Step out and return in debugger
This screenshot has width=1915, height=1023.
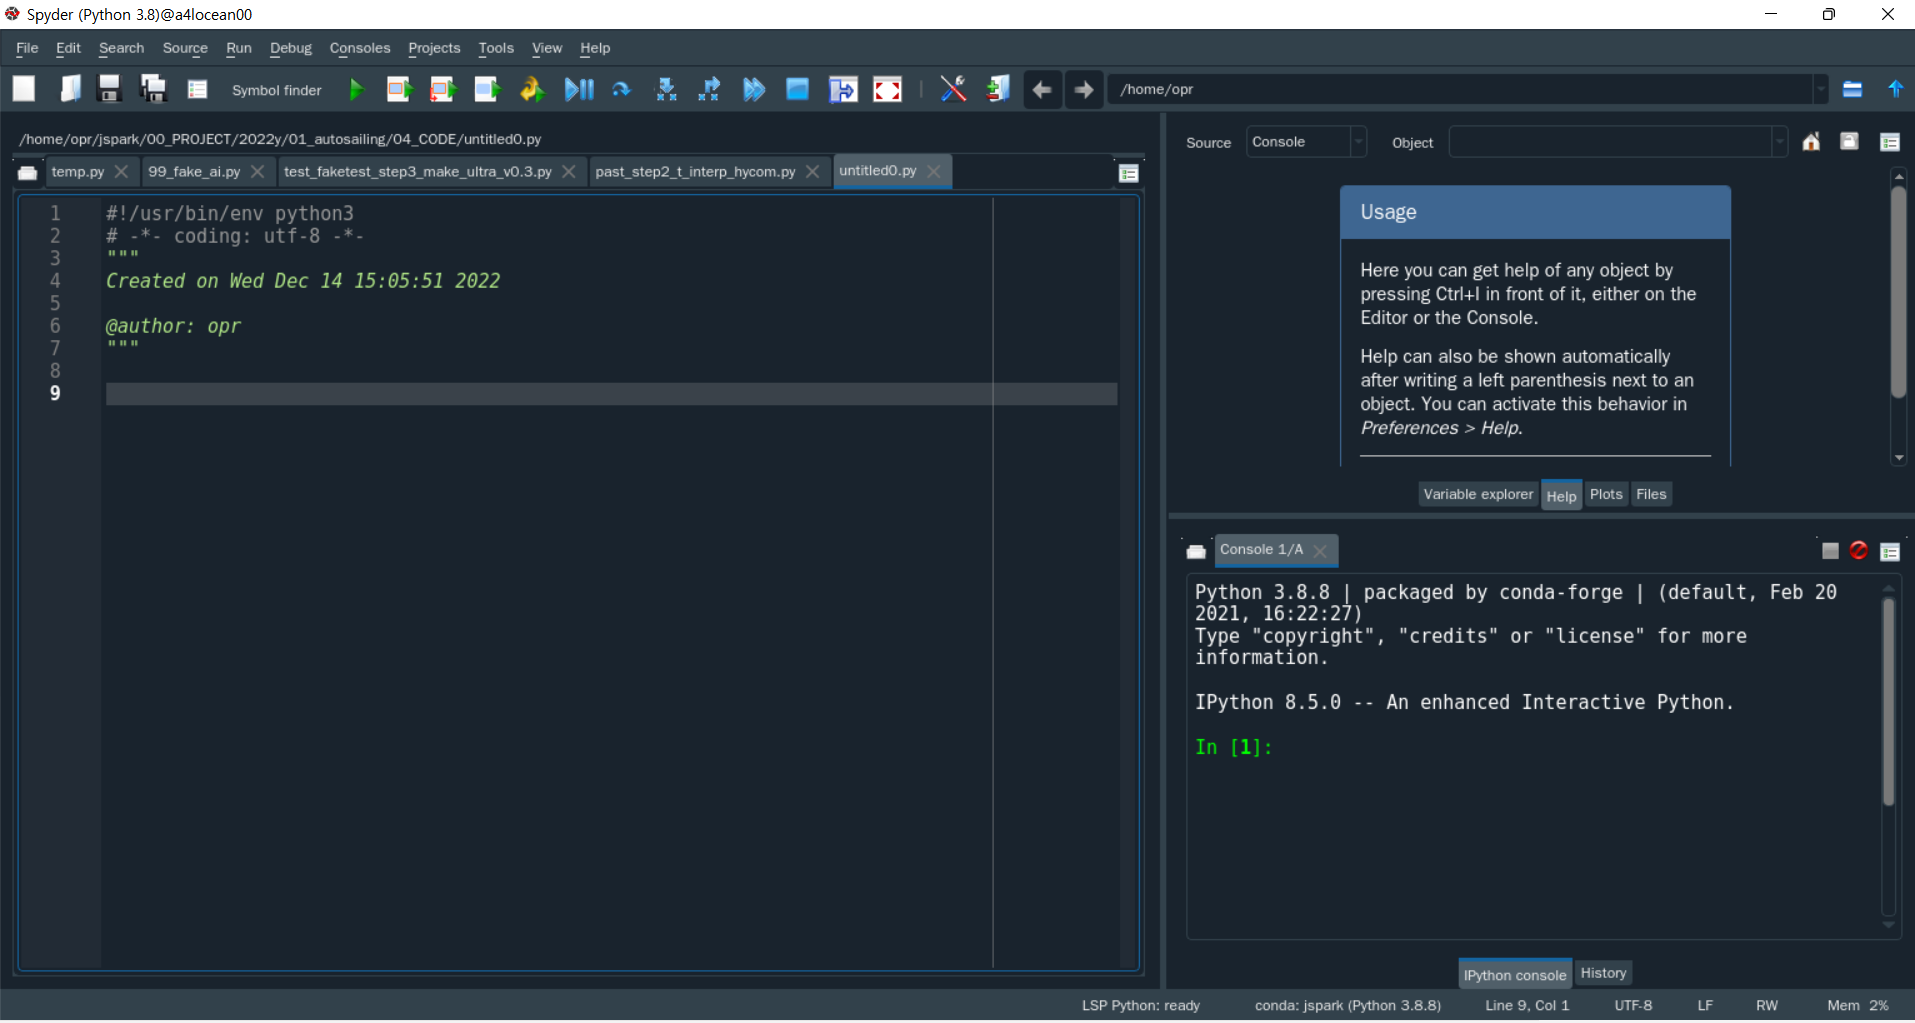[709, 90]
